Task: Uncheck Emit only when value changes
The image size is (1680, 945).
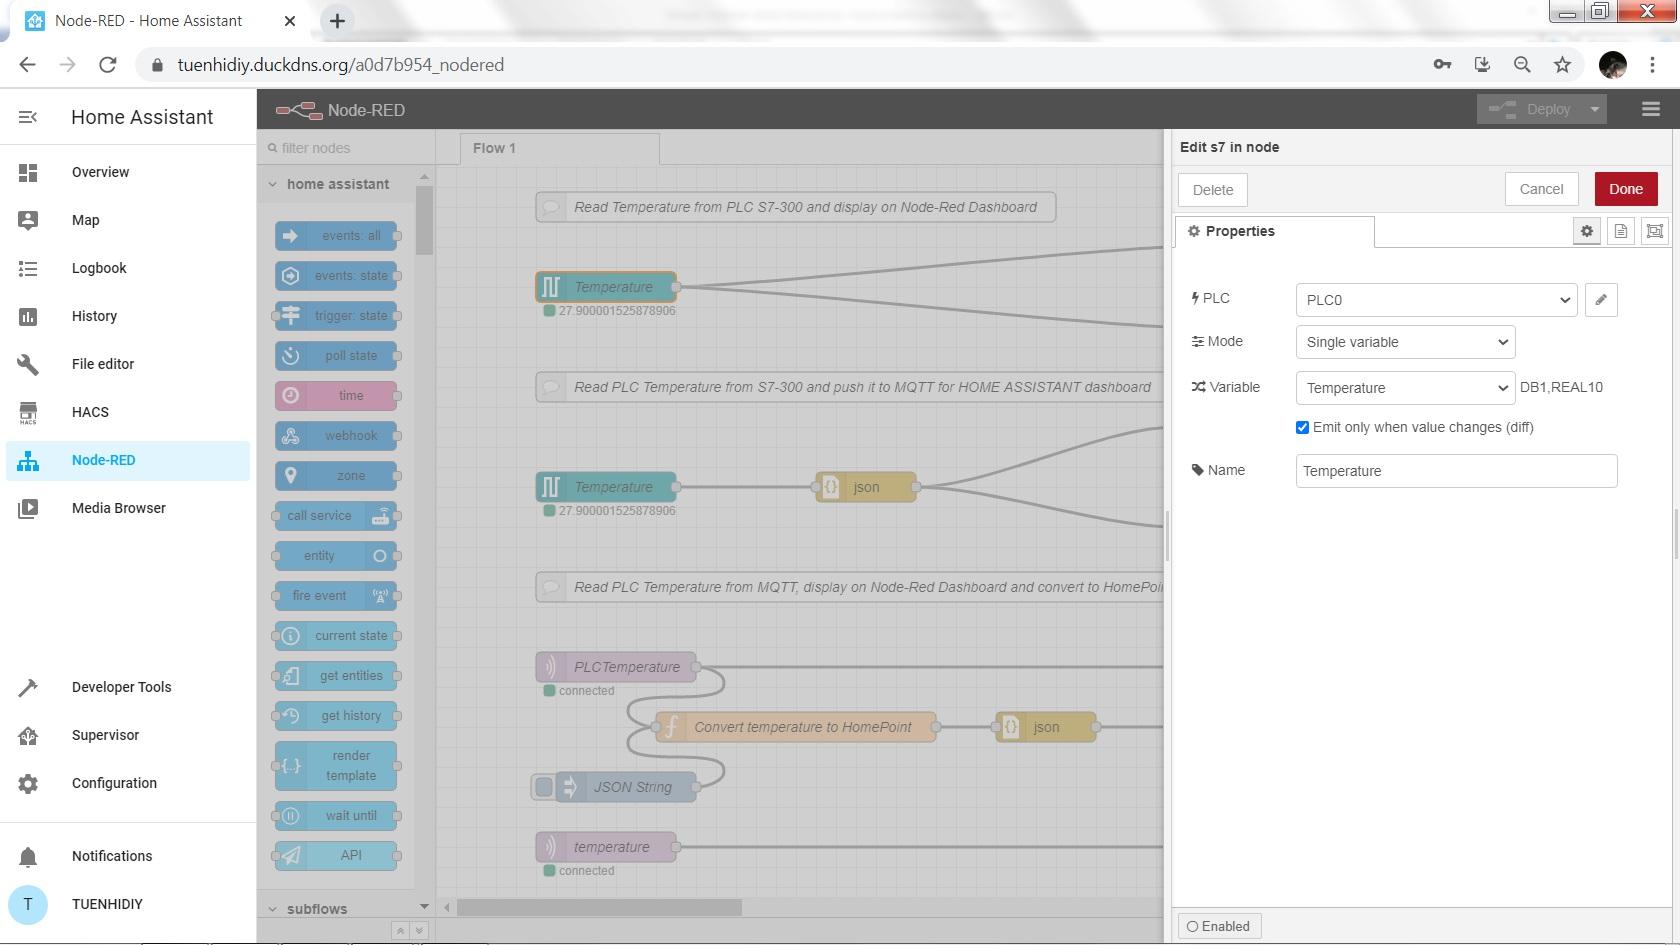Action: [1302, 428]
